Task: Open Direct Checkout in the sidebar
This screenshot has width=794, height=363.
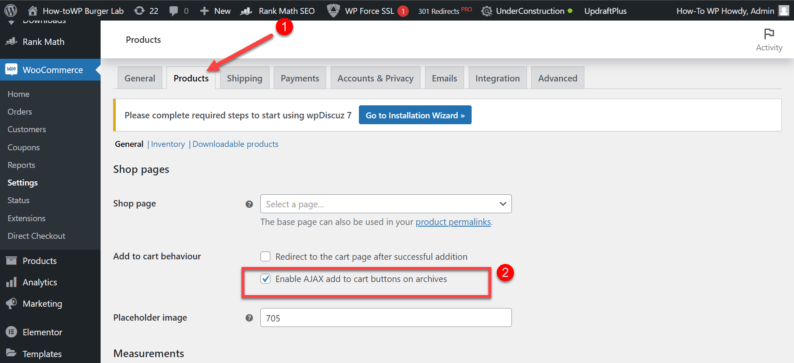Action: [36, 236]
